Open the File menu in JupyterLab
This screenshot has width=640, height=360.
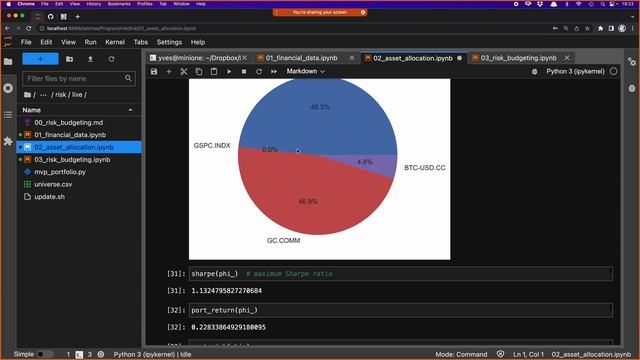[x=26, y=42]
